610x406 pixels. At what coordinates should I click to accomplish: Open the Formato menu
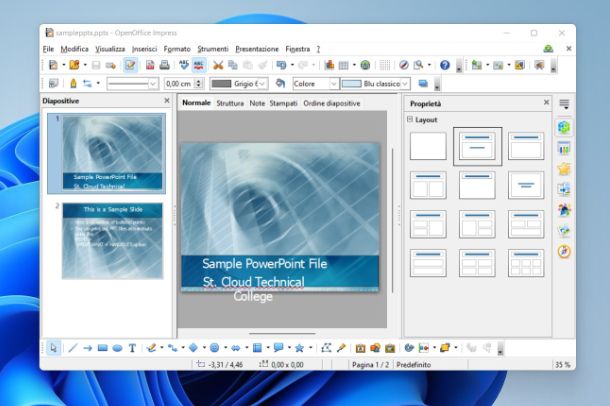[176, 48]
